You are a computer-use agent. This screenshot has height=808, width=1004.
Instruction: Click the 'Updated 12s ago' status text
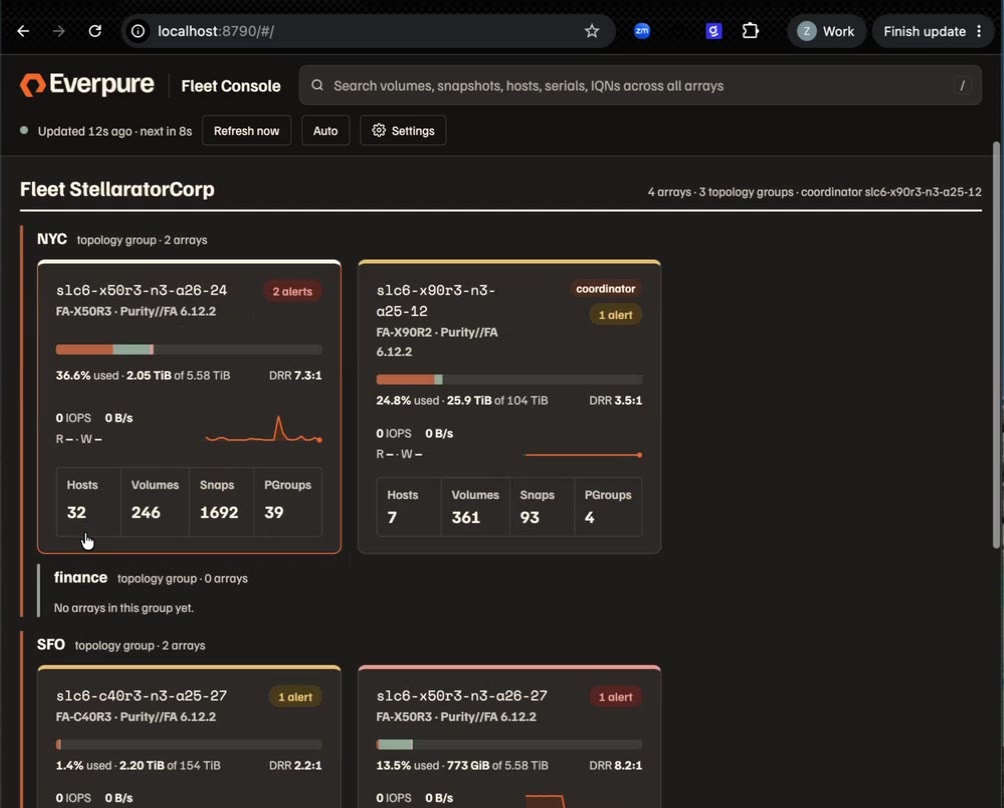tap(115, 131)
